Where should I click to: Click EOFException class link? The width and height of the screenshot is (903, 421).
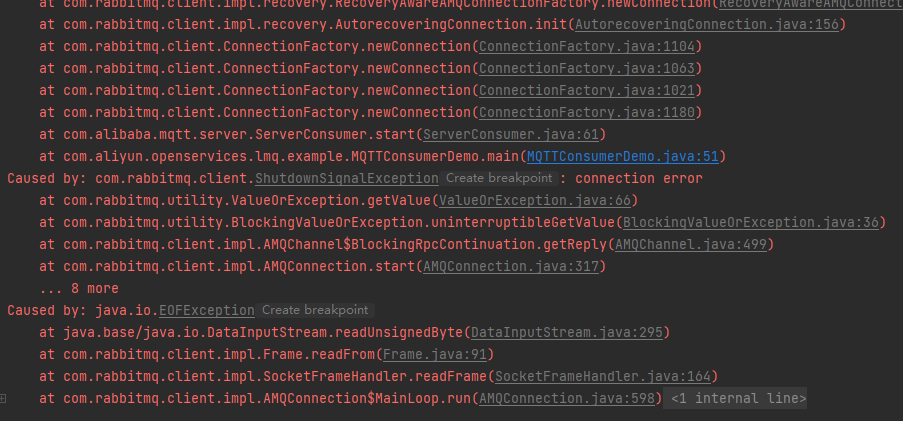(x=207, y=310)
